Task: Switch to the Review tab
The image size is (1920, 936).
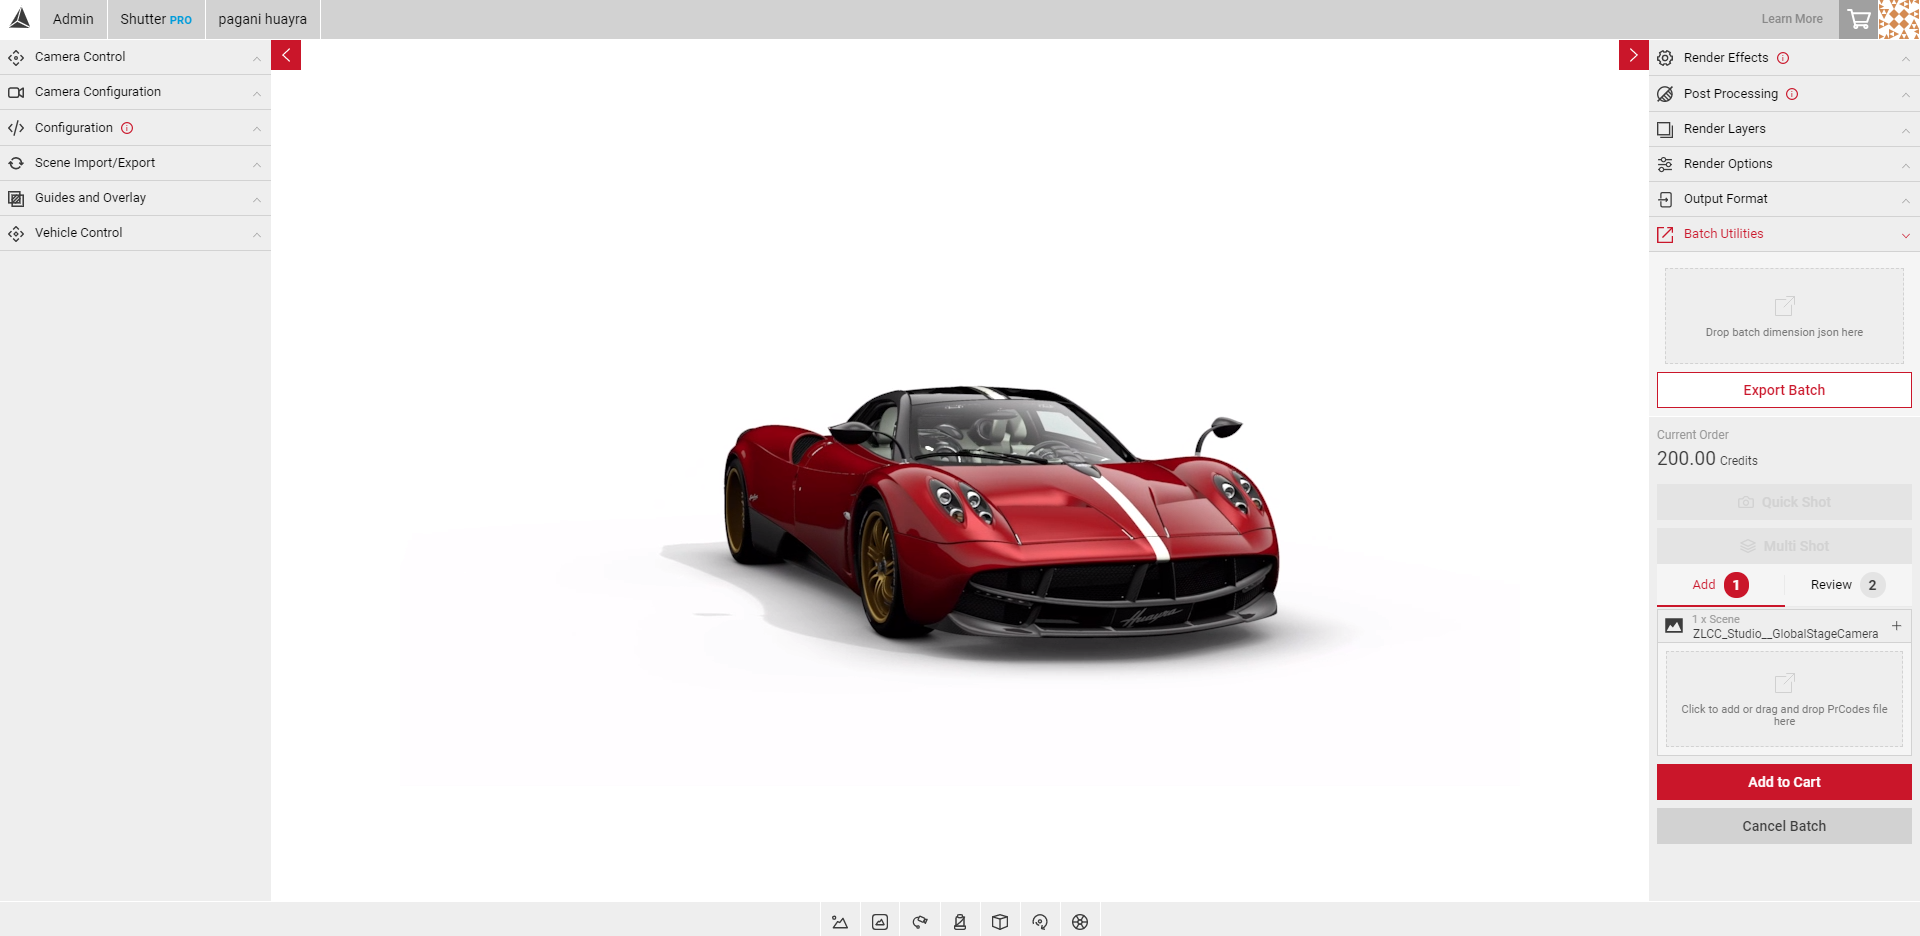Action: click(1848, 585)
